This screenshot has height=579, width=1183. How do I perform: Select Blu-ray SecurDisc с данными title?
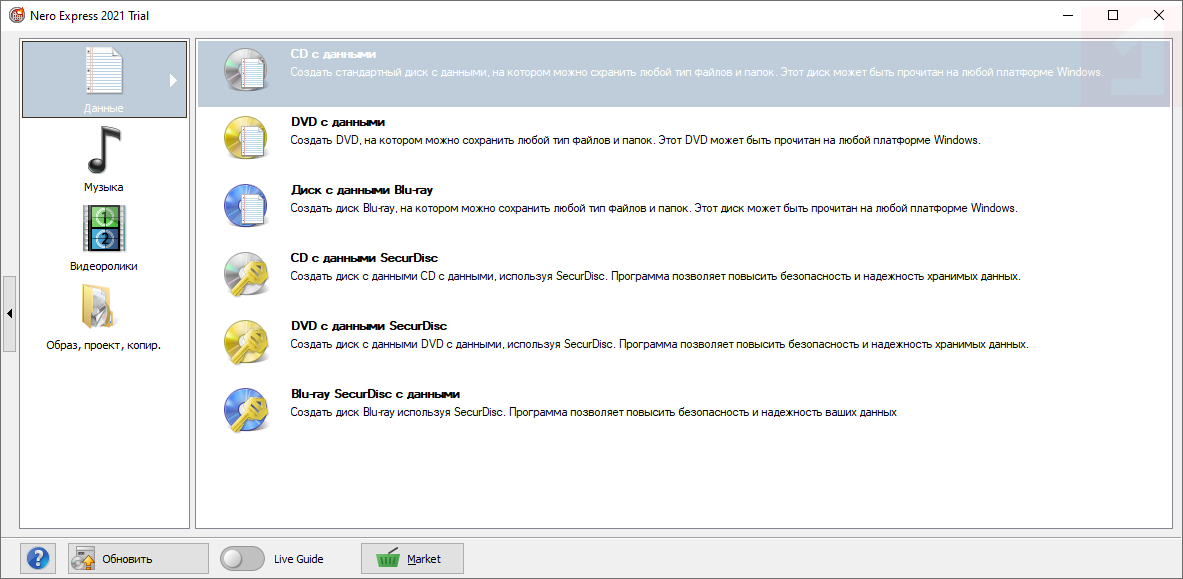click(375, 394)
